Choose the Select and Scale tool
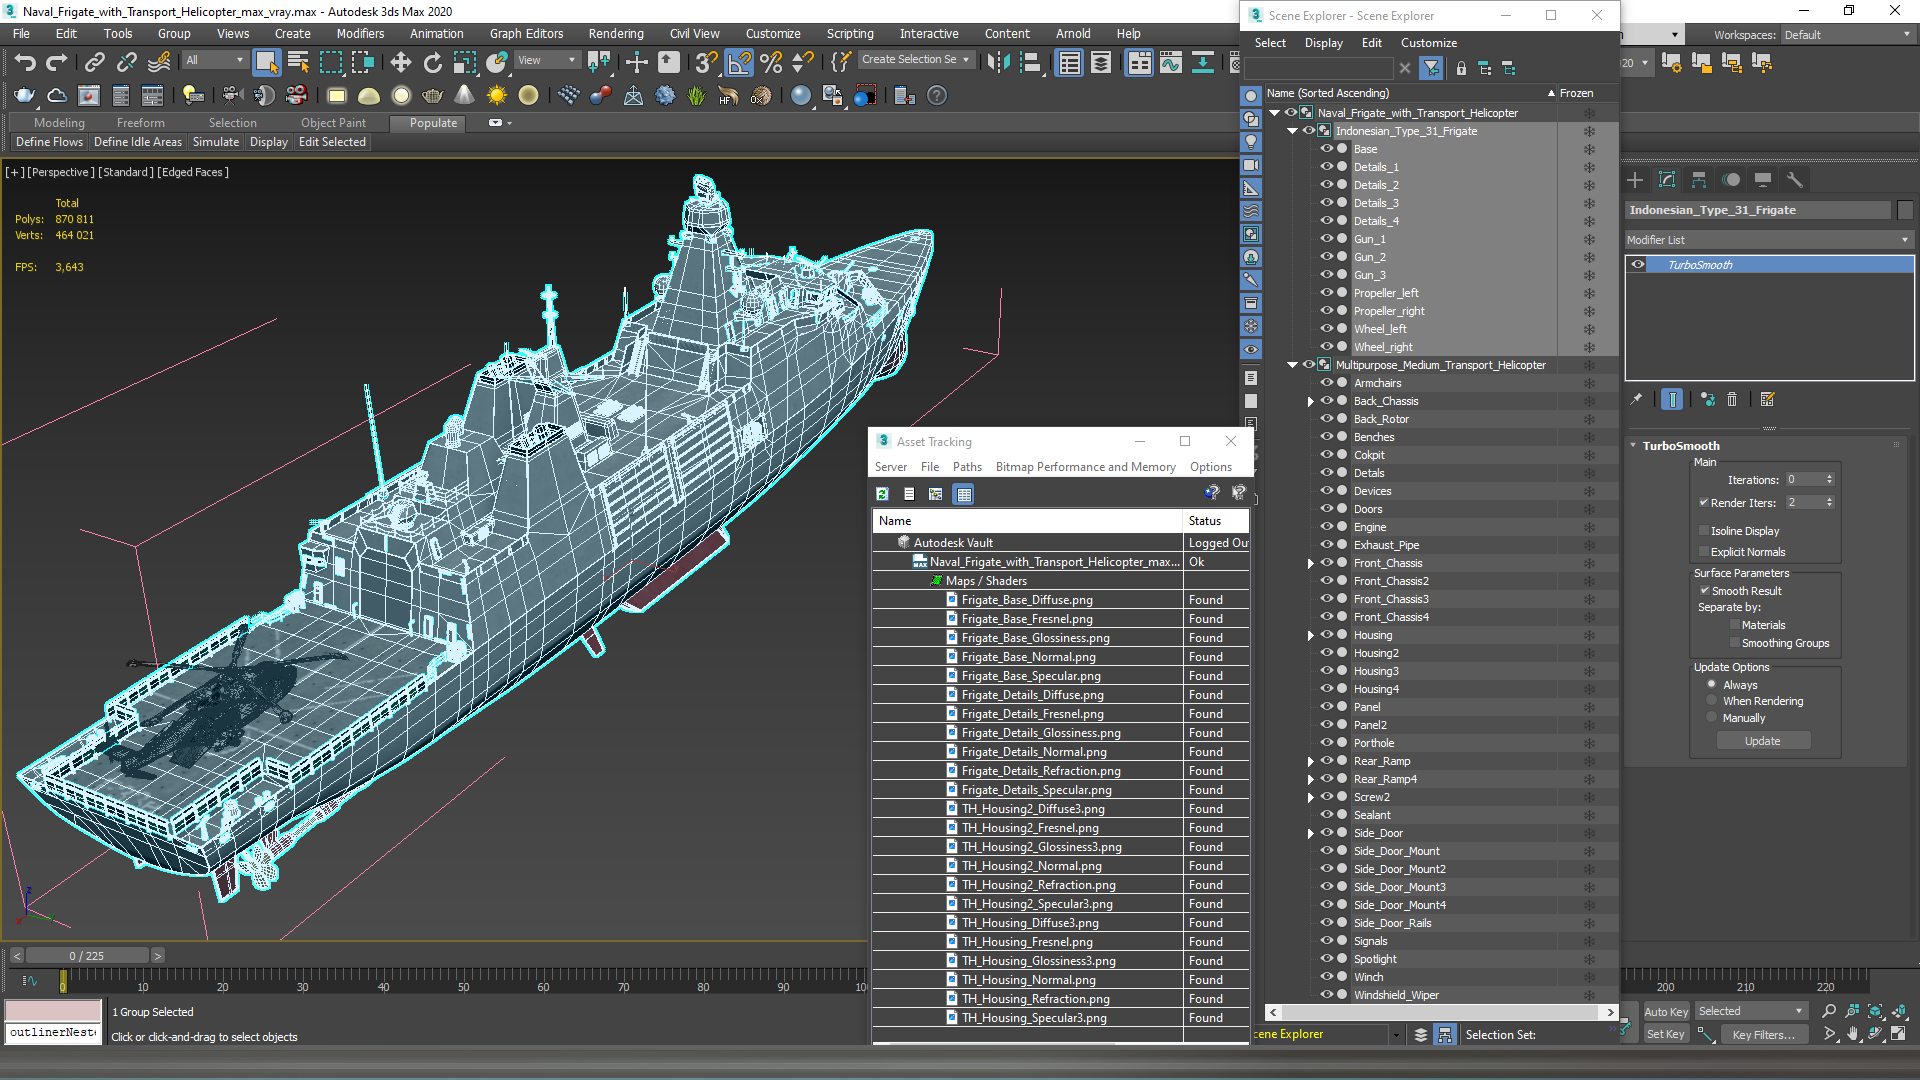The width and height of the screenshot is (1920, 1080). click(465, 63)
